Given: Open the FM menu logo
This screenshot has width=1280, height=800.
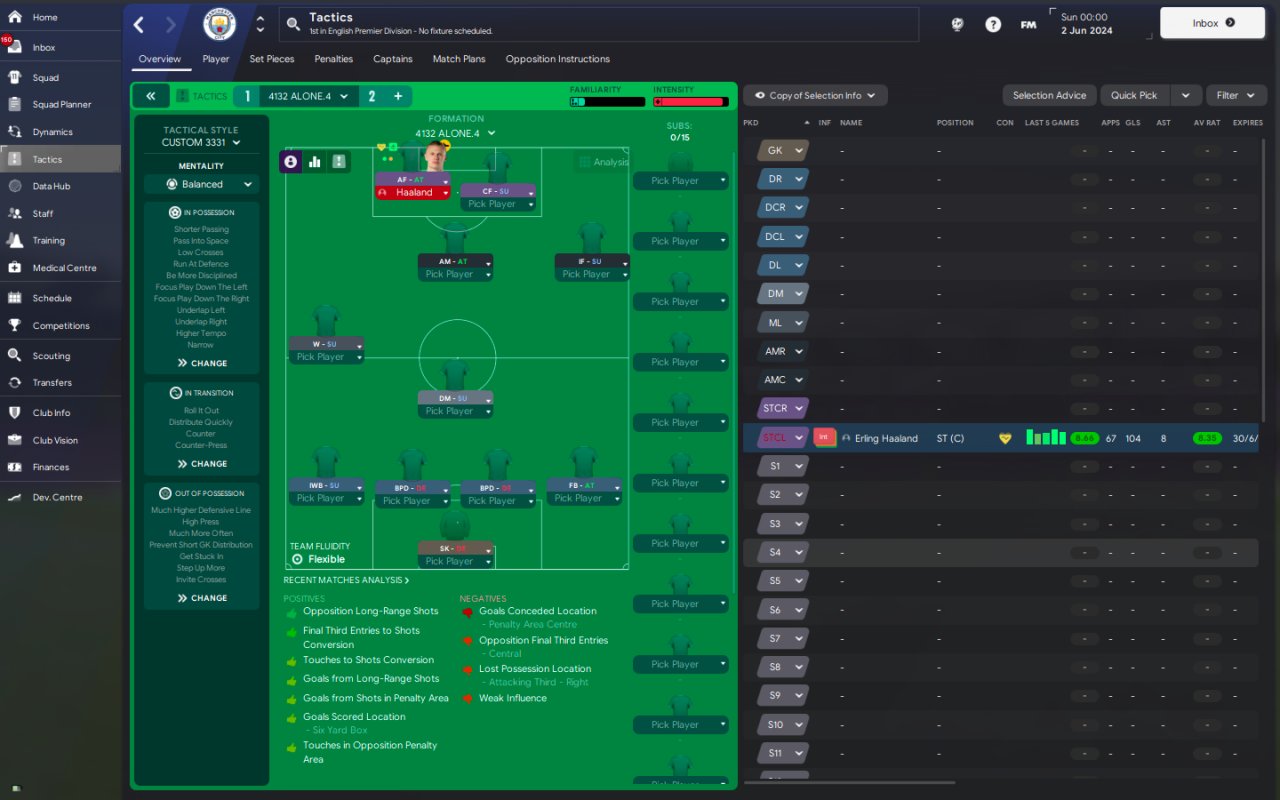Looking at the screenshot, I should pyautogui.click(x=1028, y=24).
